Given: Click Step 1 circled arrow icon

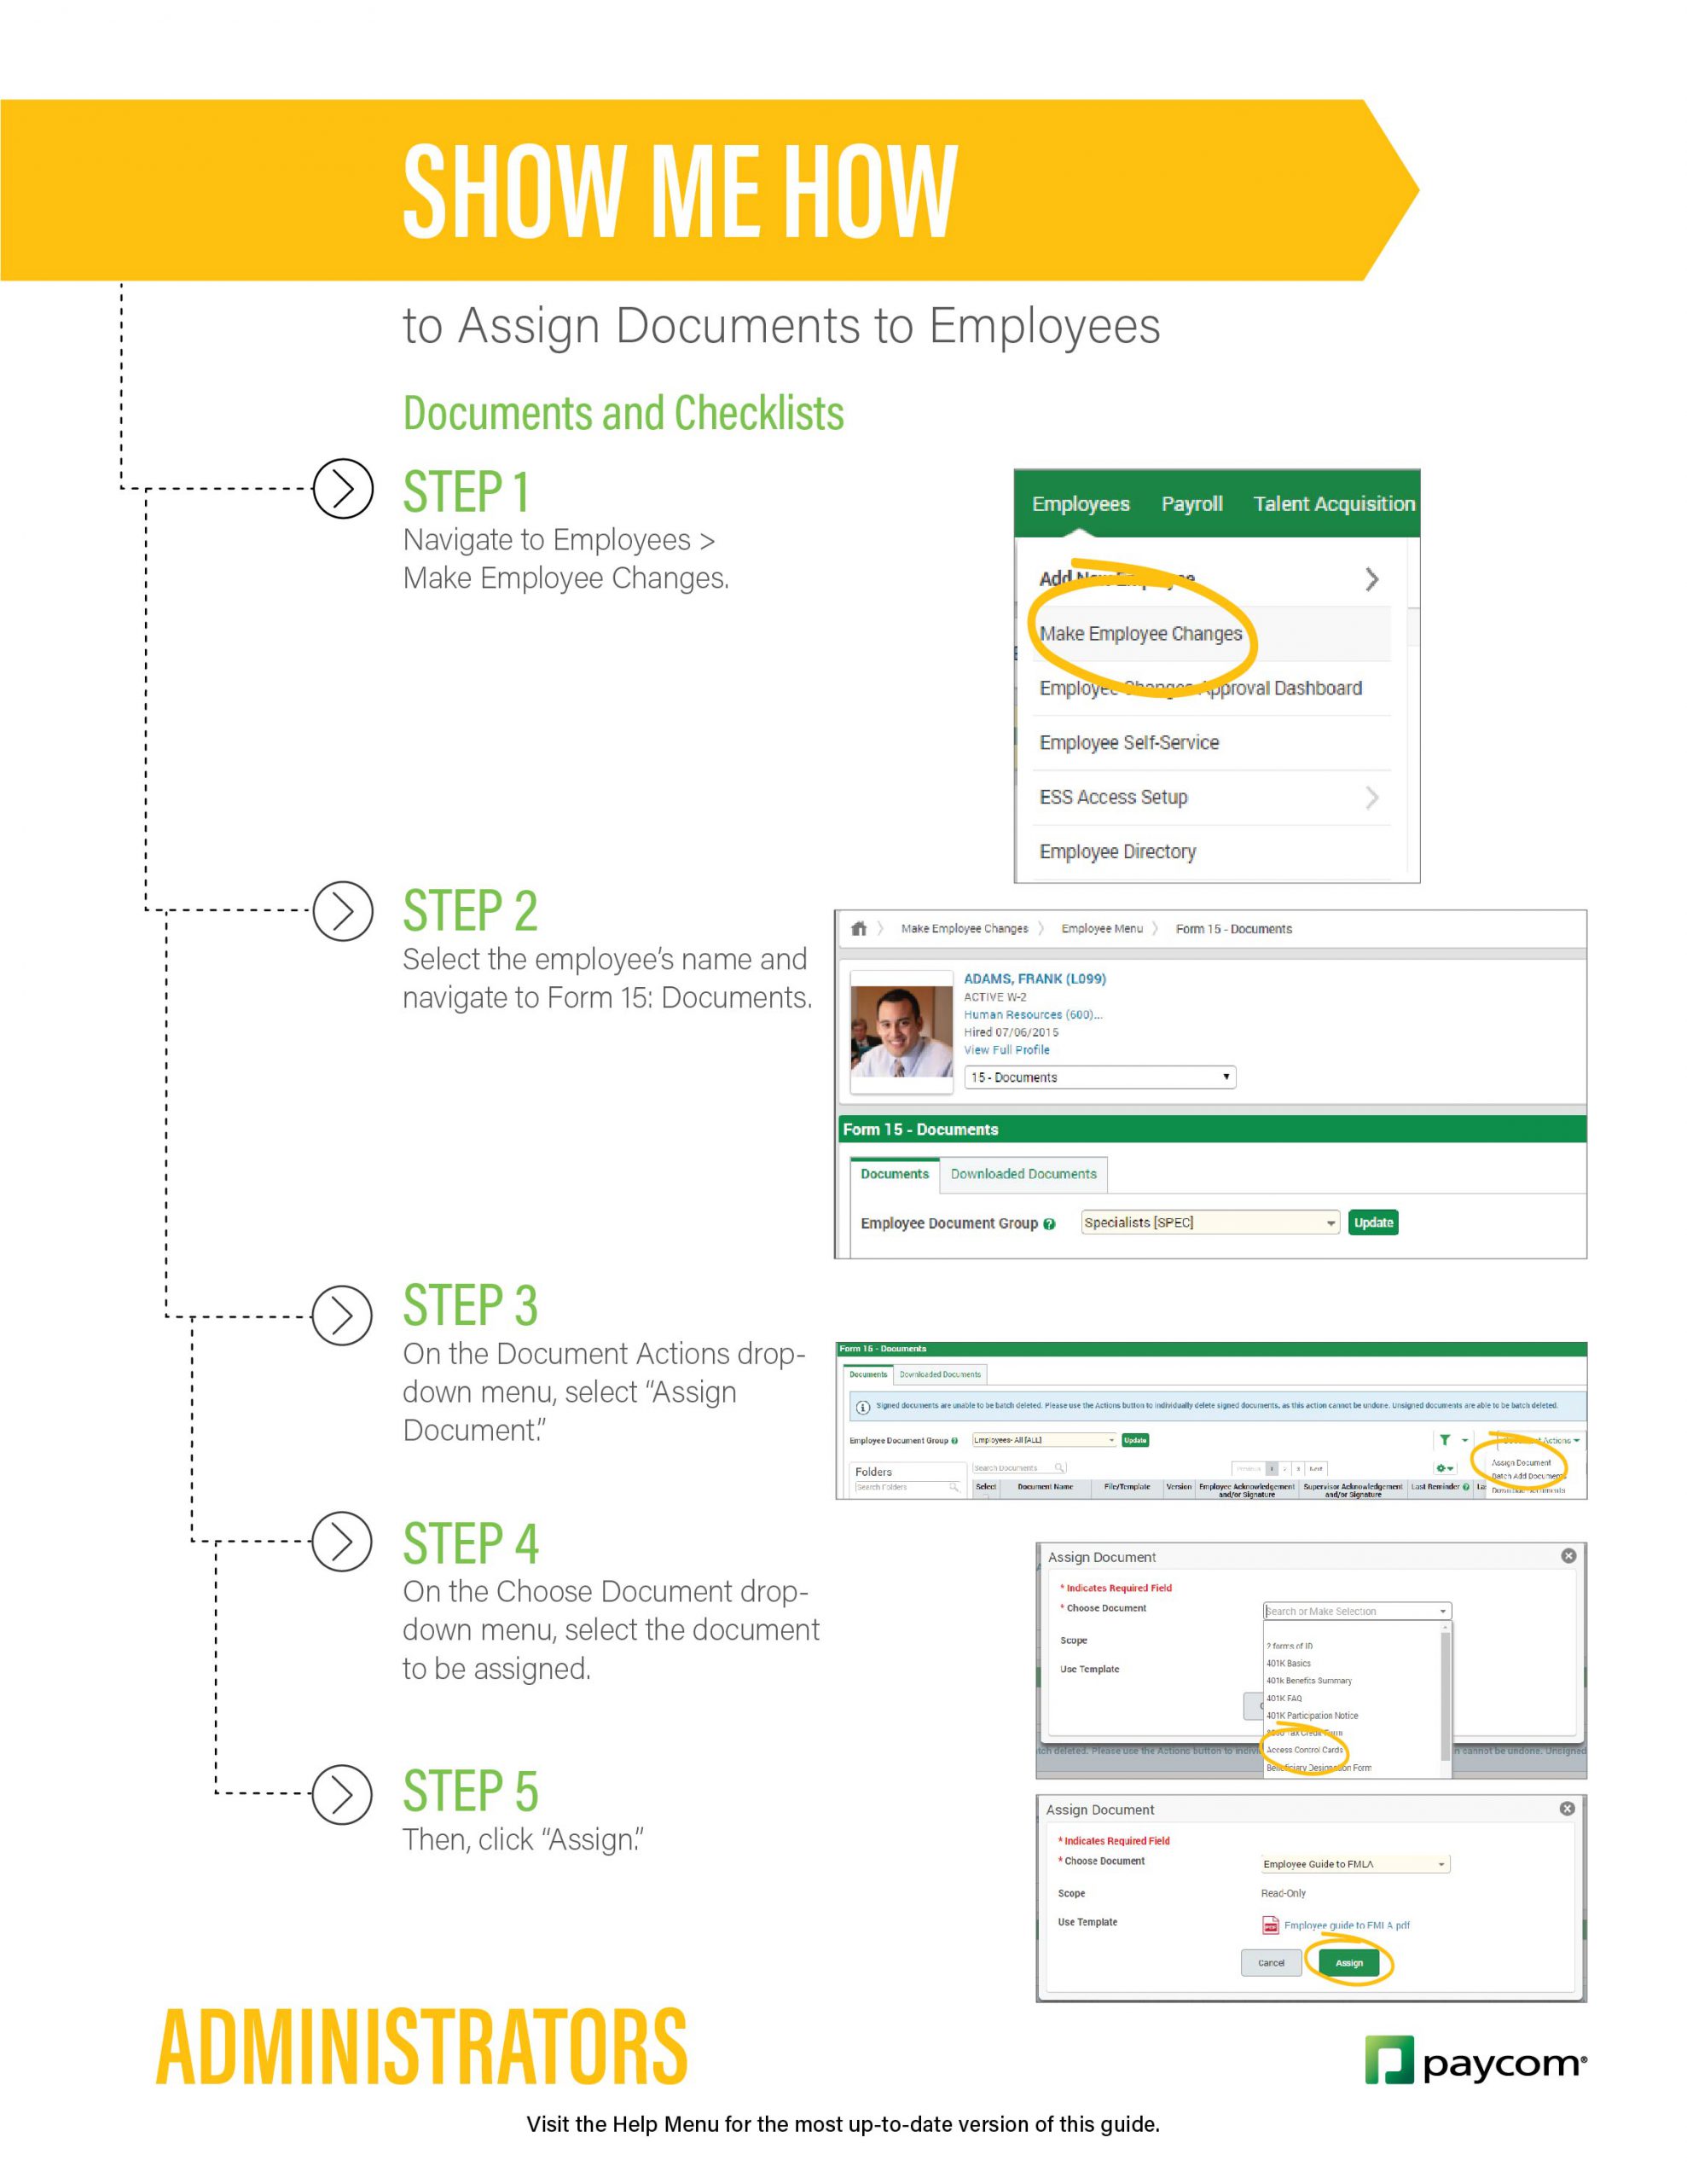Looking at the screenshot, I should click(x=343, y=489).
